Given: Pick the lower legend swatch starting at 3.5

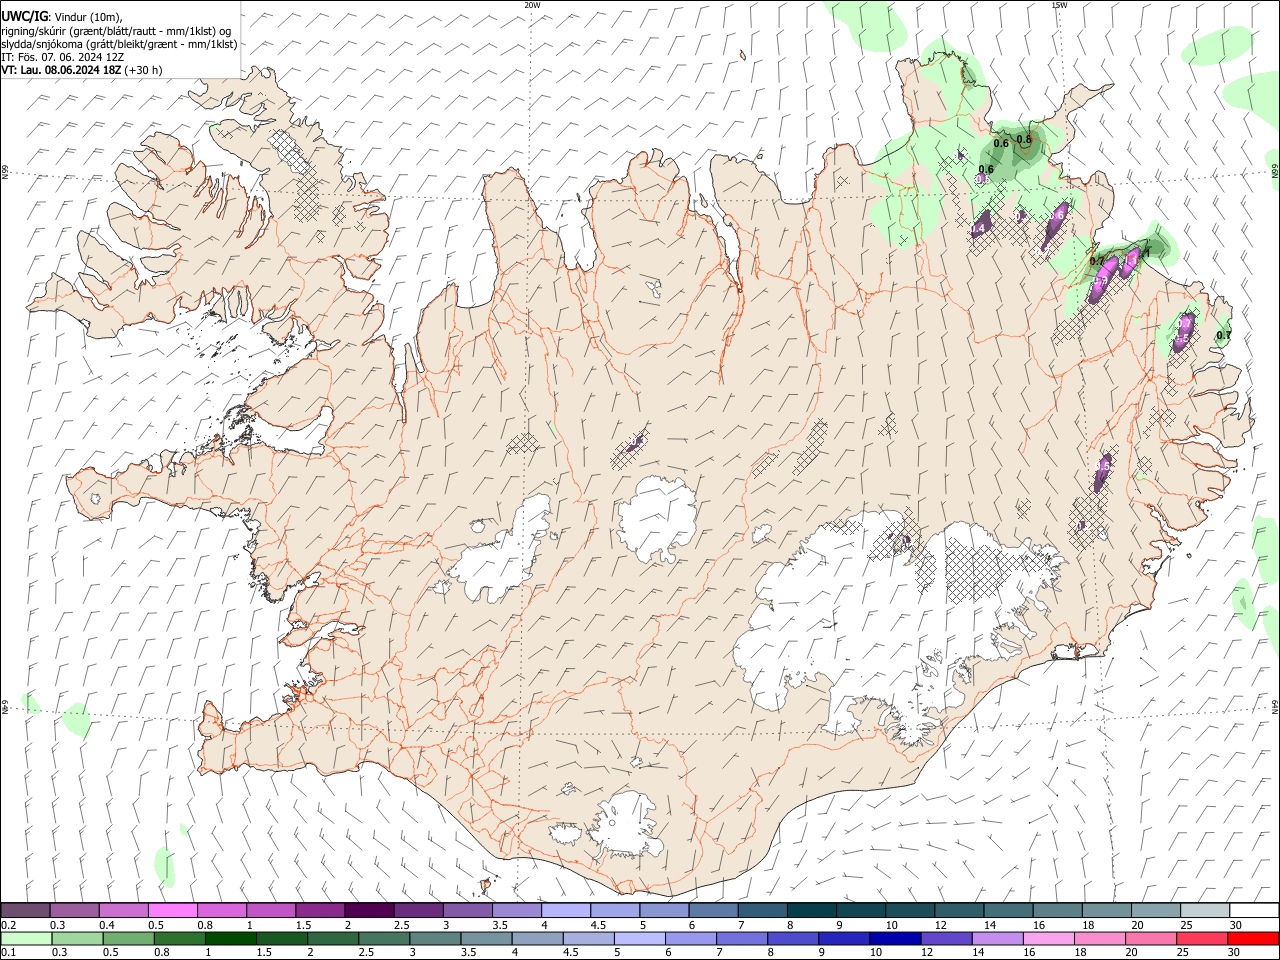Looking at the screenshot, I should point(486,938).
